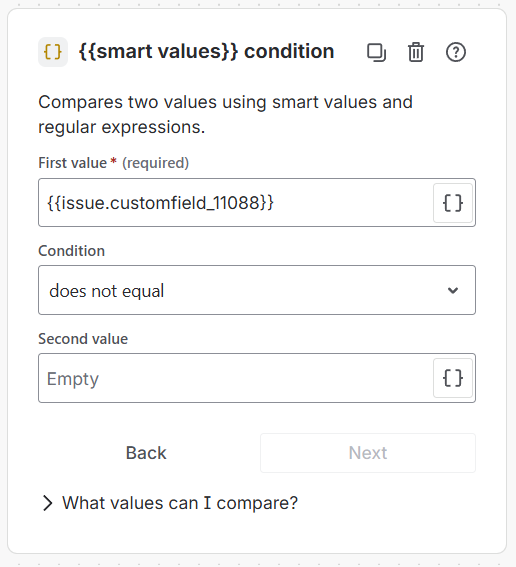
Task: Click the {{smart values}} condition title
Action: (206, 51)
